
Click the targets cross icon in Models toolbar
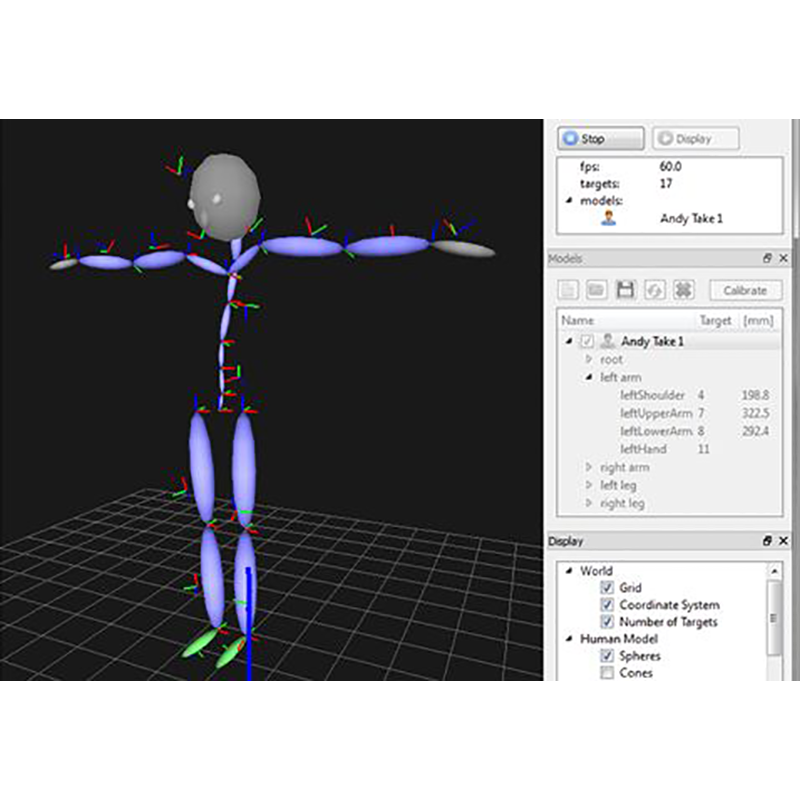pos(683,290)
